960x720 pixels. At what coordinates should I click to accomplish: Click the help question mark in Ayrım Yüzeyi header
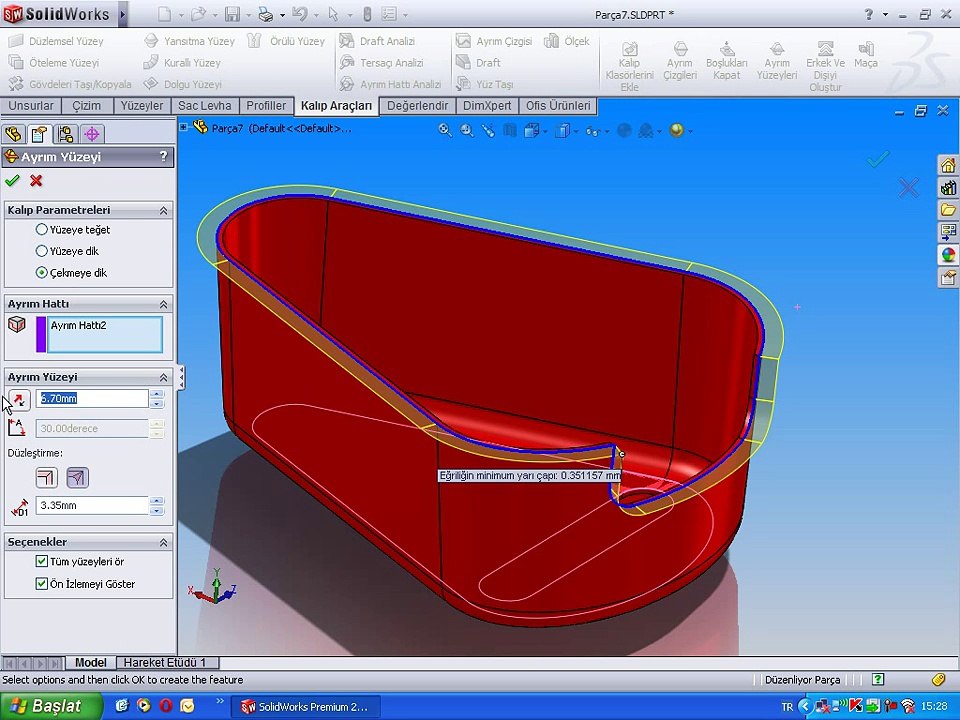(163, 156)
